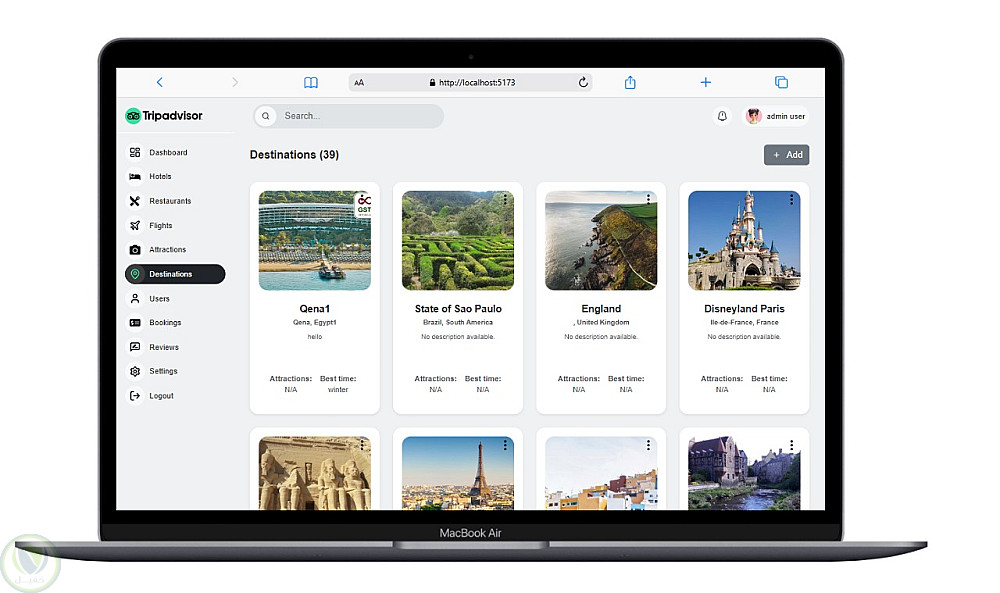The width and height of the screenshot is (1000, 593).
Task: Click the Qena1 resort thumbnail image
Action: click(314, 240)
